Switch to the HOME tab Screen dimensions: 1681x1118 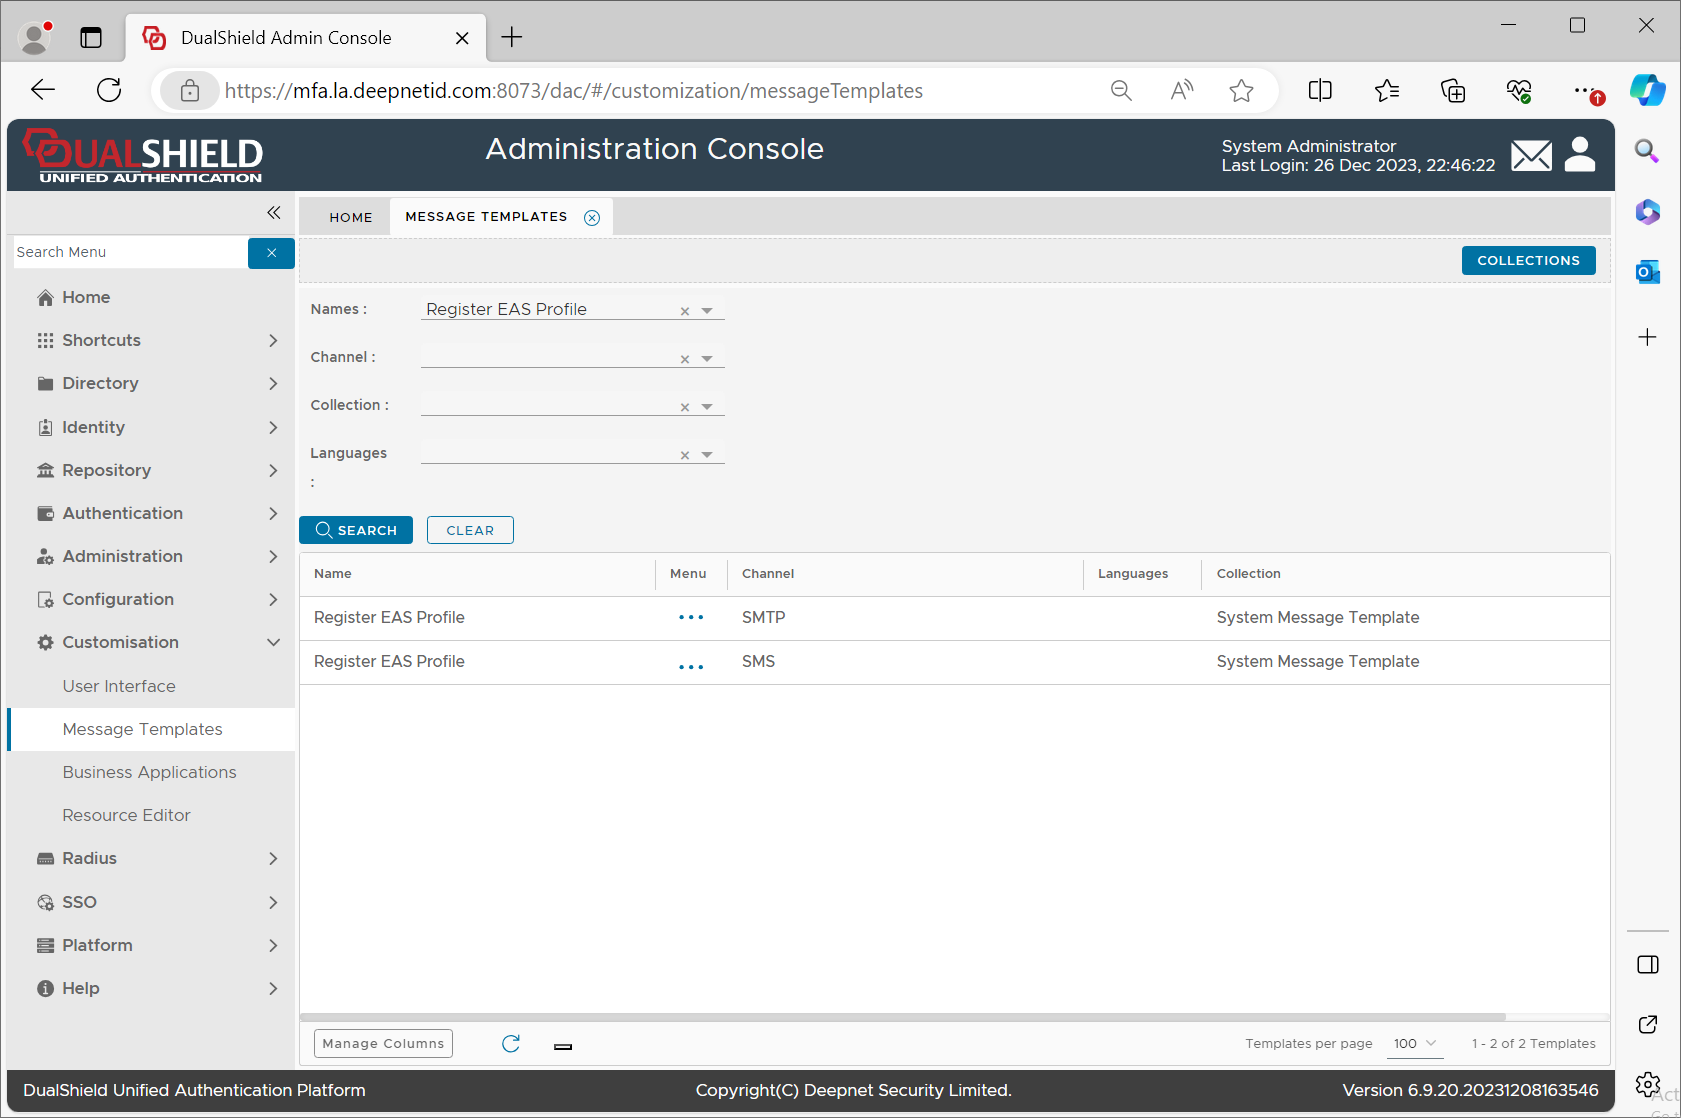pyautogui.click(x=350, y=217)
